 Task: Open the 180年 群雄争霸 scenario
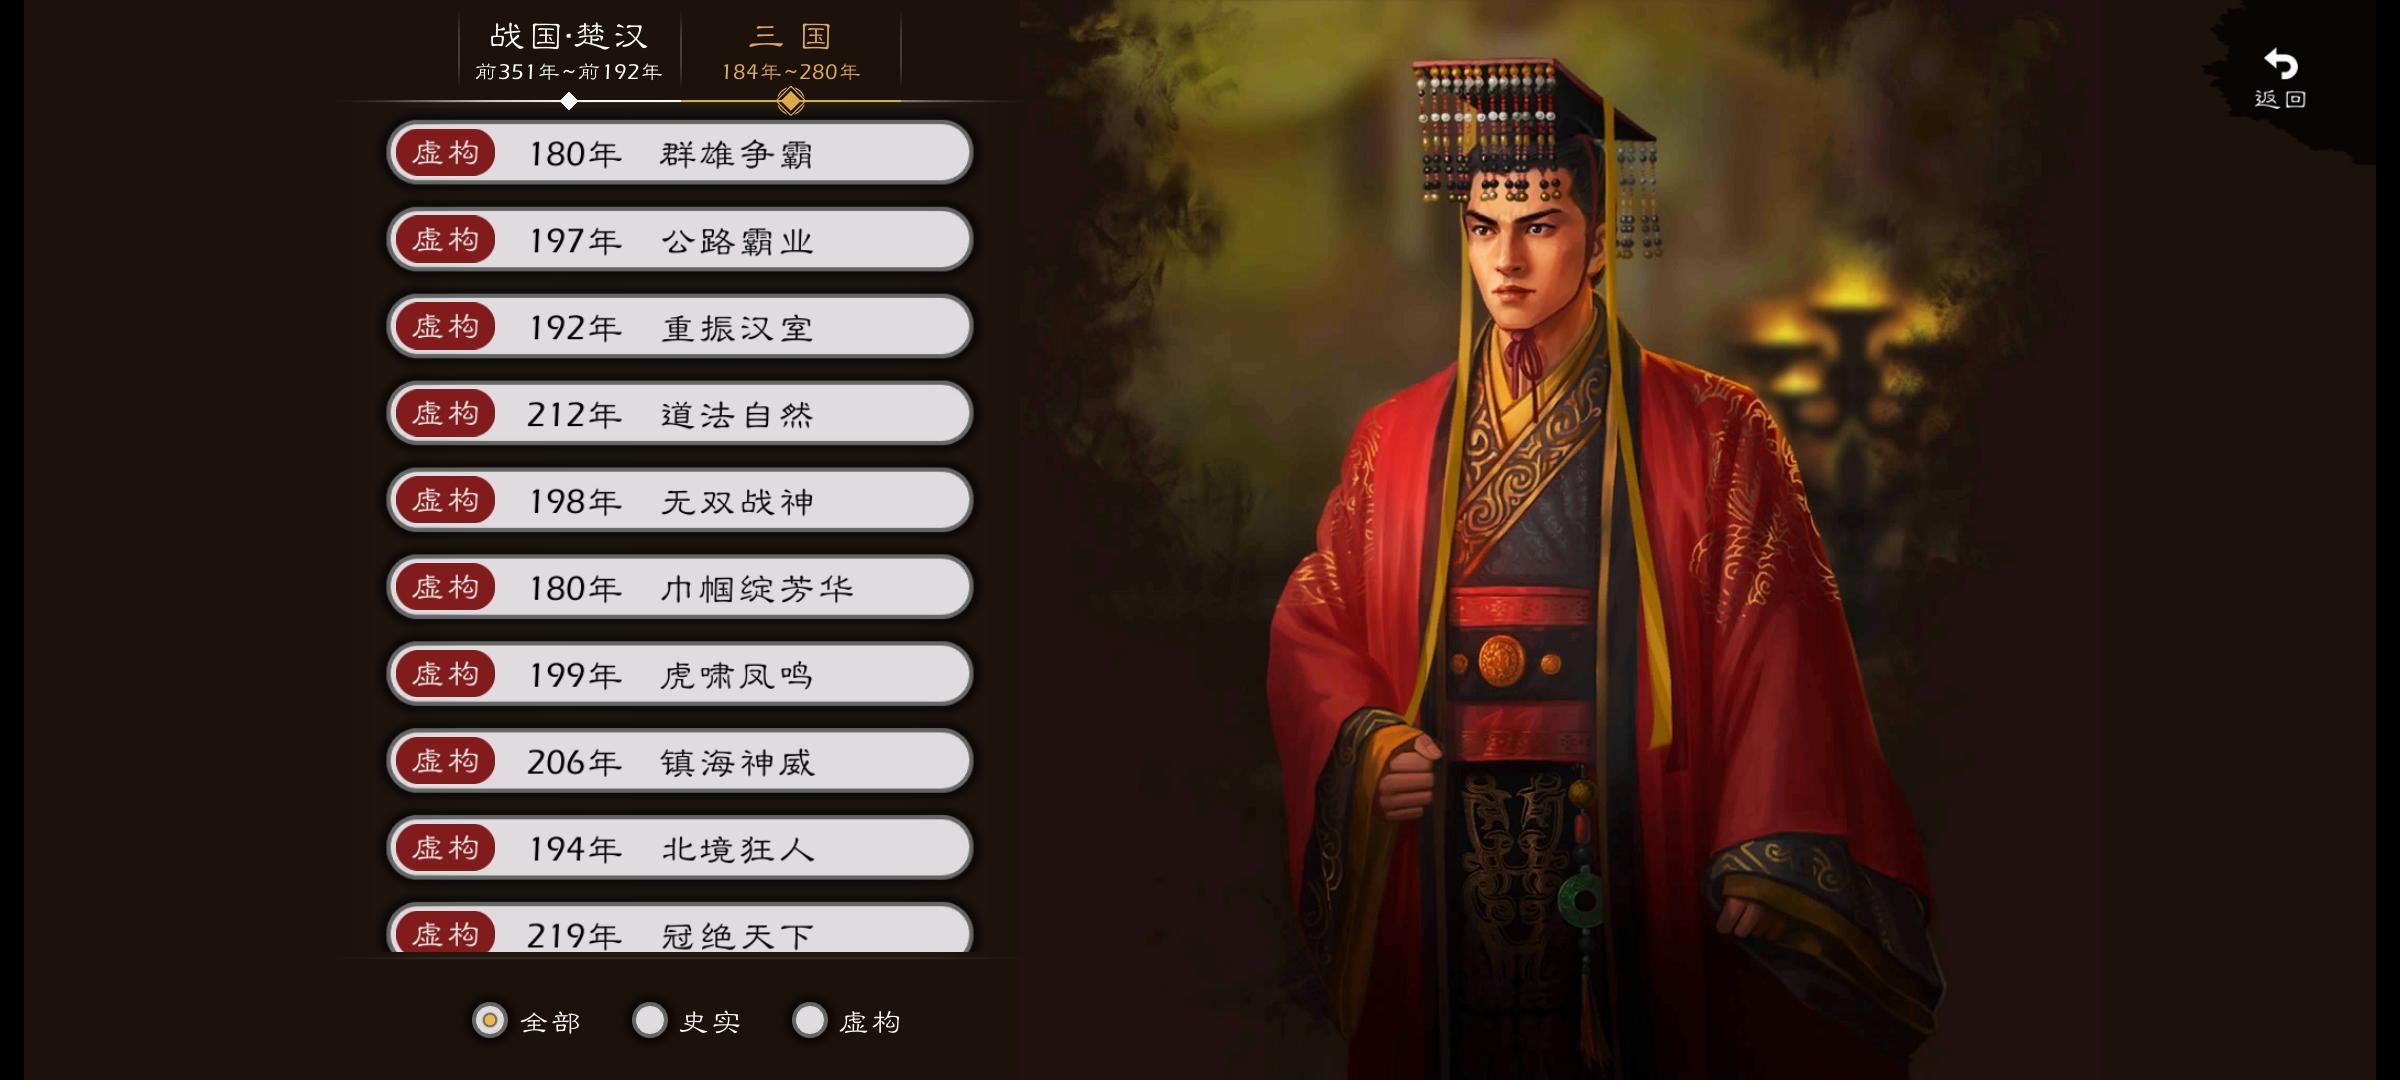coord(680,153)
